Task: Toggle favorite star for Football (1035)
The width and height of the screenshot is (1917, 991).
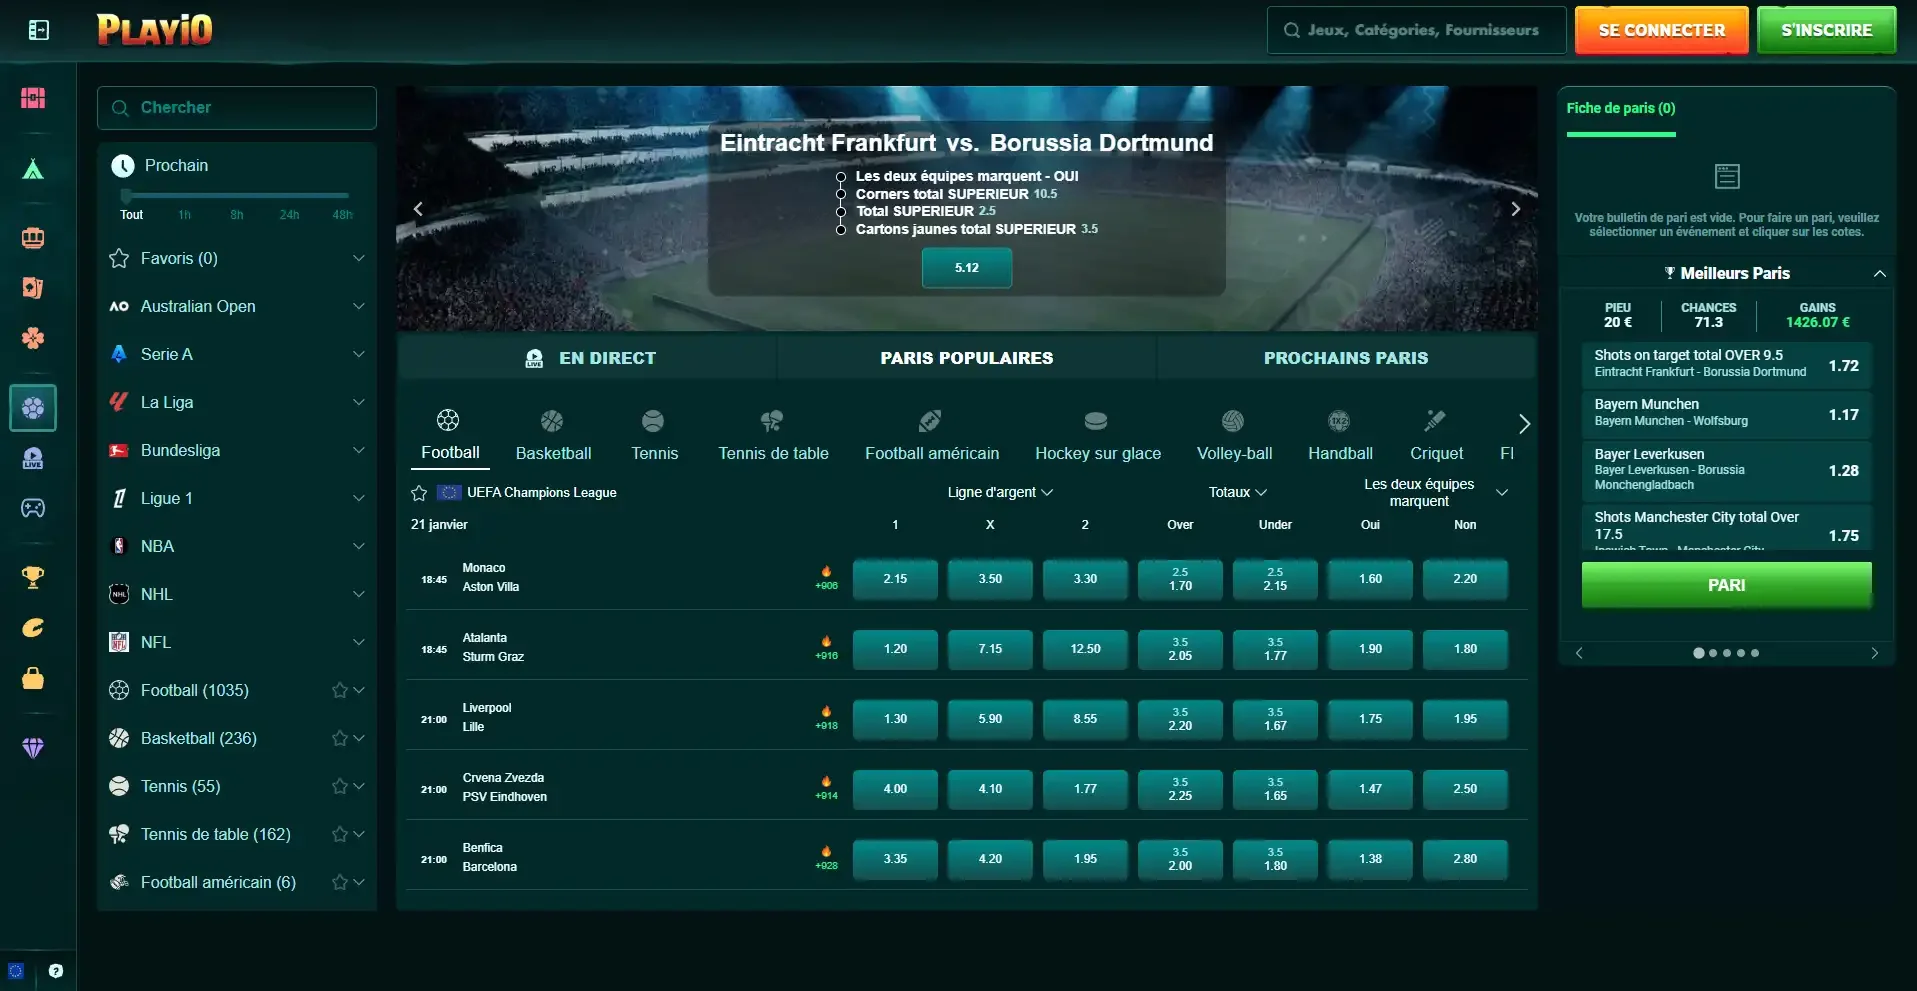Action: coord(339,690)
